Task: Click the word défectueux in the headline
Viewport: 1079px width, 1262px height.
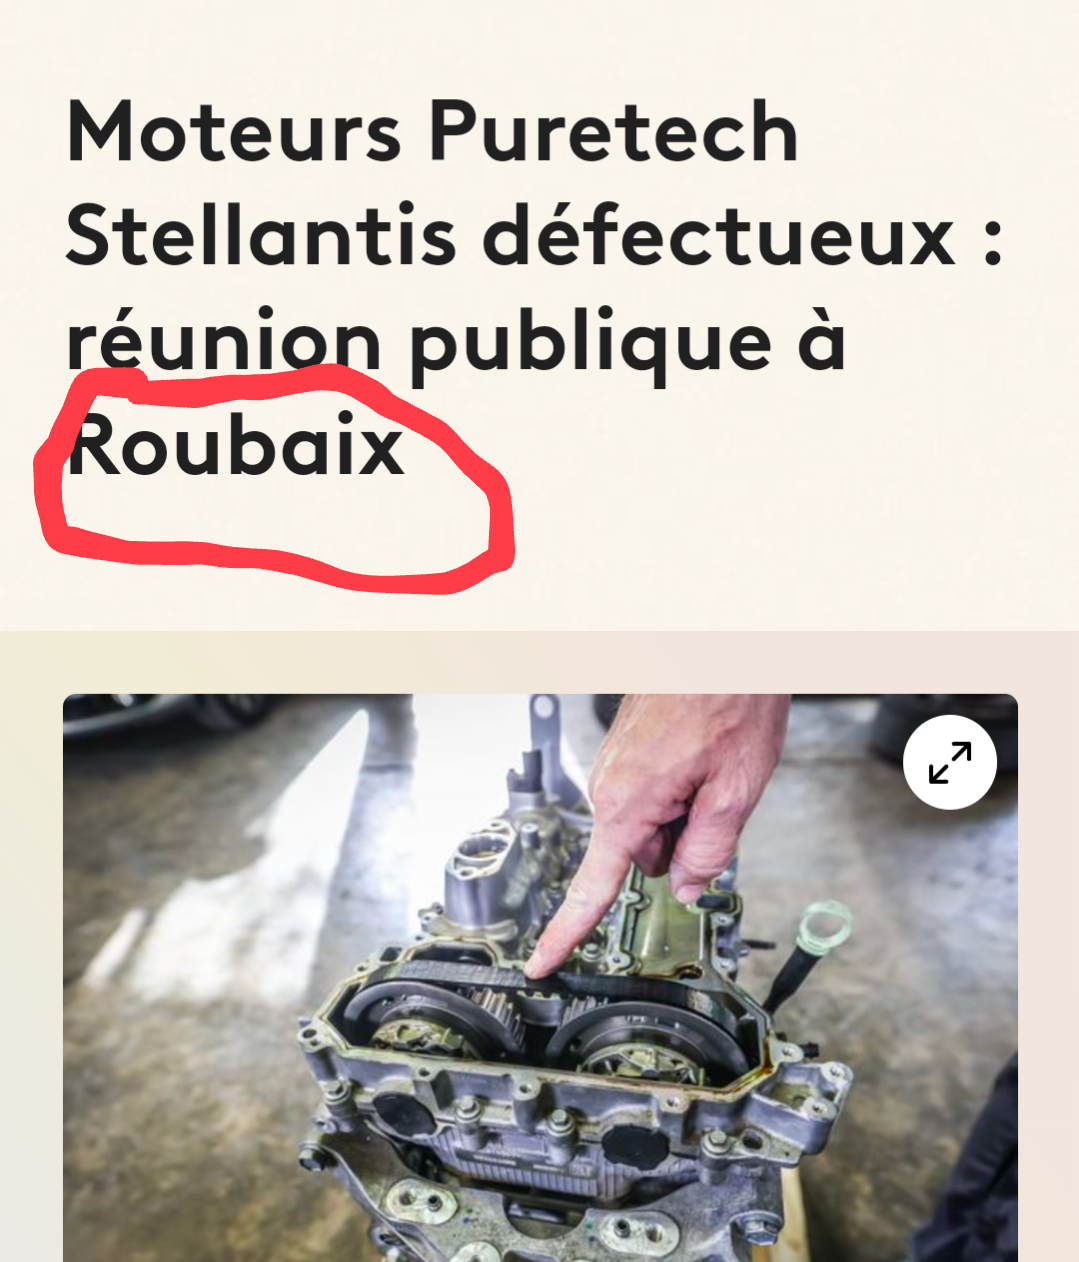Action: click(x=718, y=236)
